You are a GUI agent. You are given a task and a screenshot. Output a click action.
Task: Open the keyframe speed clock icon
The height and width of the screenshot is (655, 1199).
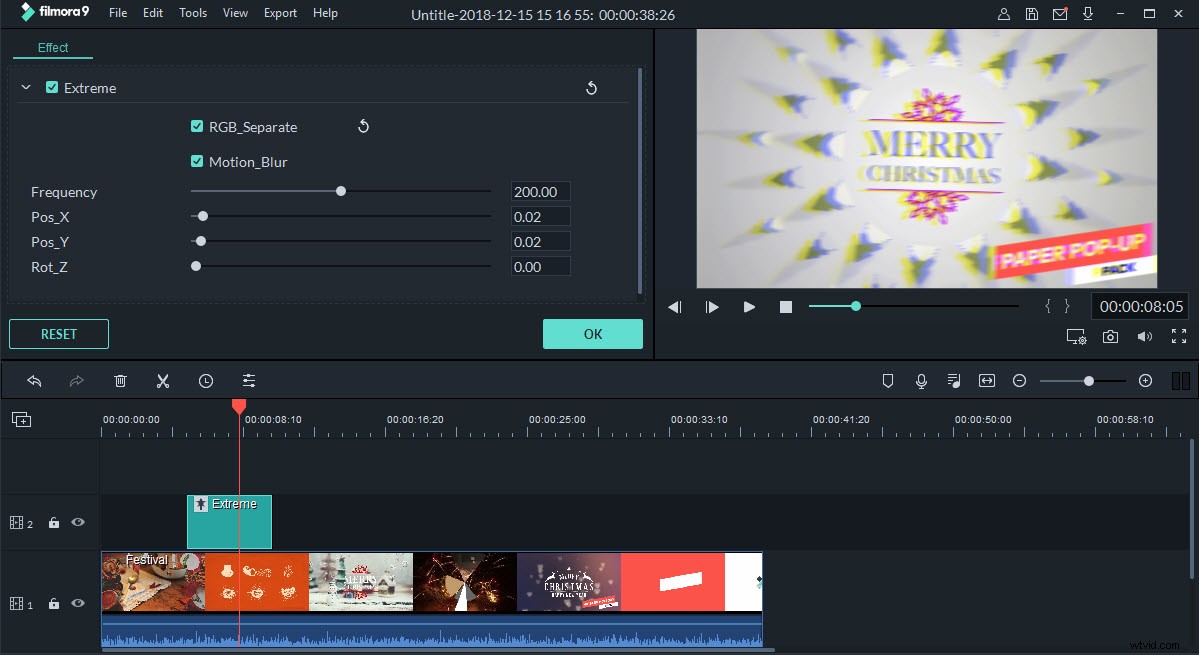[x=205, y=380]
